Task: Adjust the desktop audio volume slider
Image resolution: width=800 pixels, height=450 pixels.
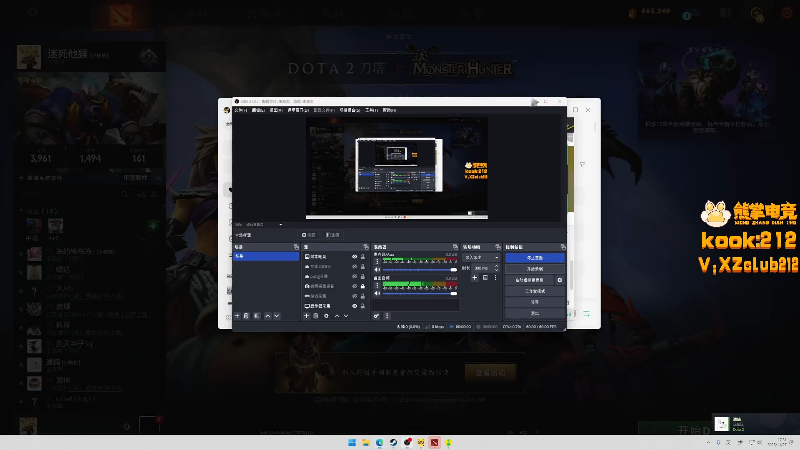Action: (x=419, y=293)
